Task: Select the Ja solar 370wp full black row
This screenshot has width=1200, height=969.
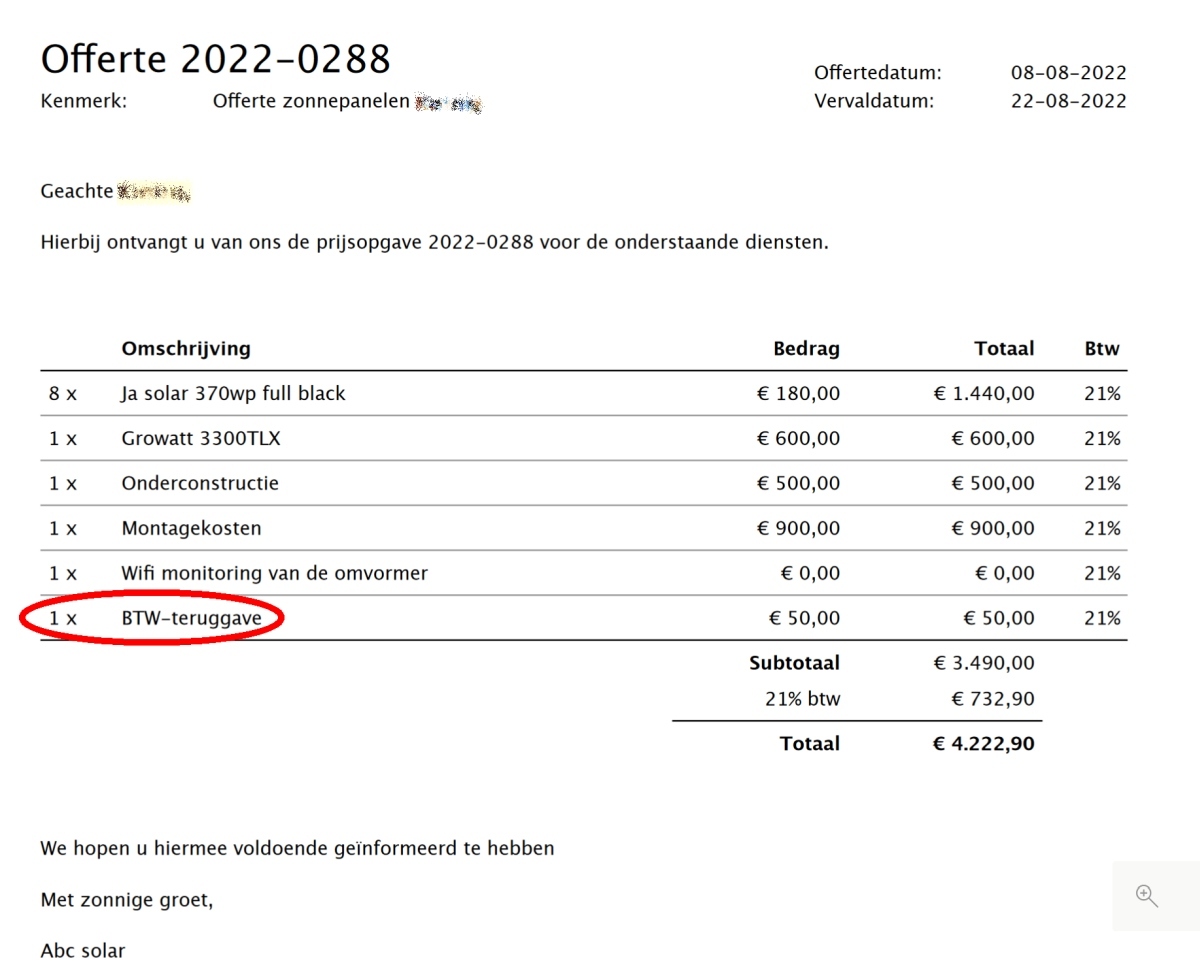Action: (232, 393)
